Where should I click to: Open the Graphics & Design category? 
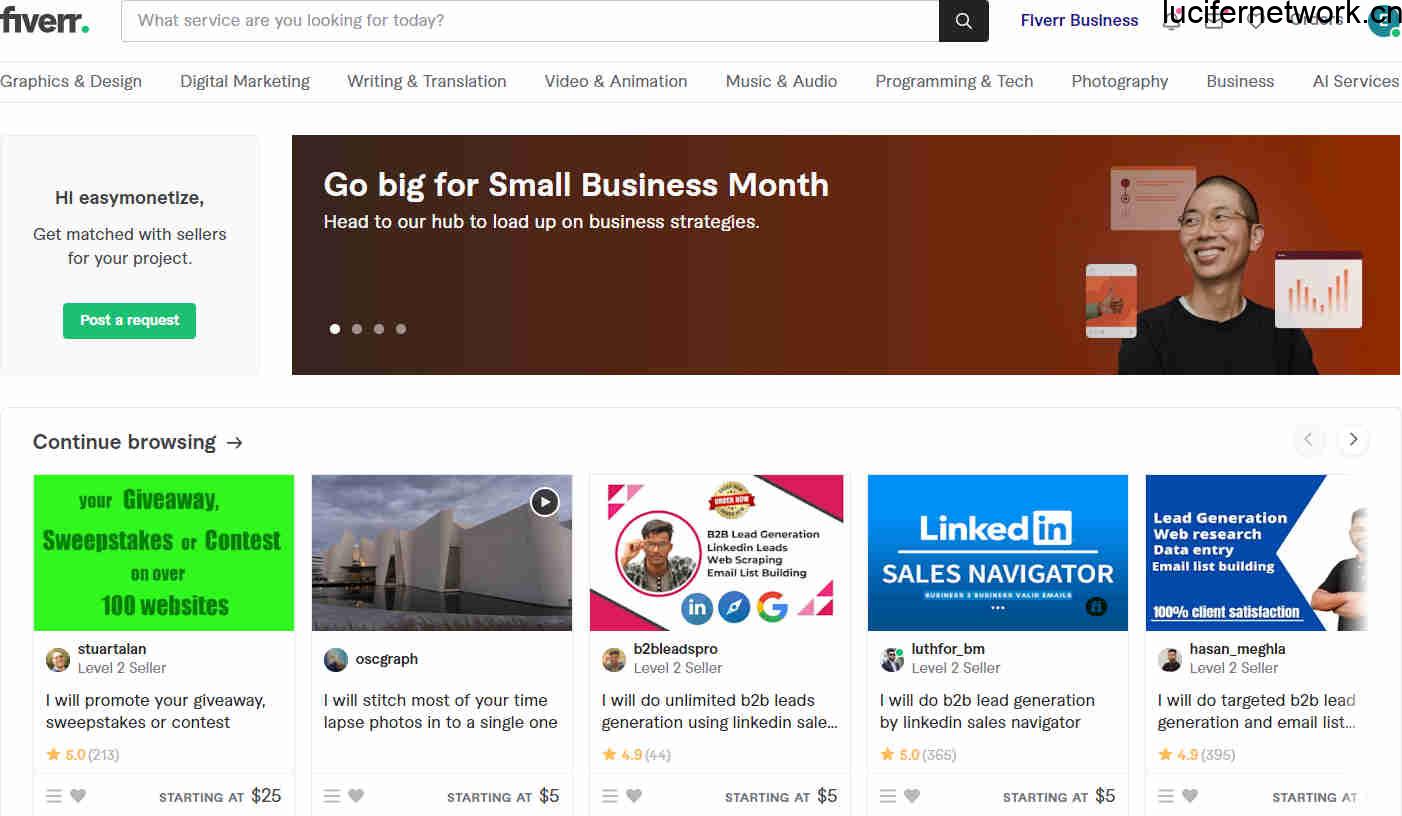(71, 81)
